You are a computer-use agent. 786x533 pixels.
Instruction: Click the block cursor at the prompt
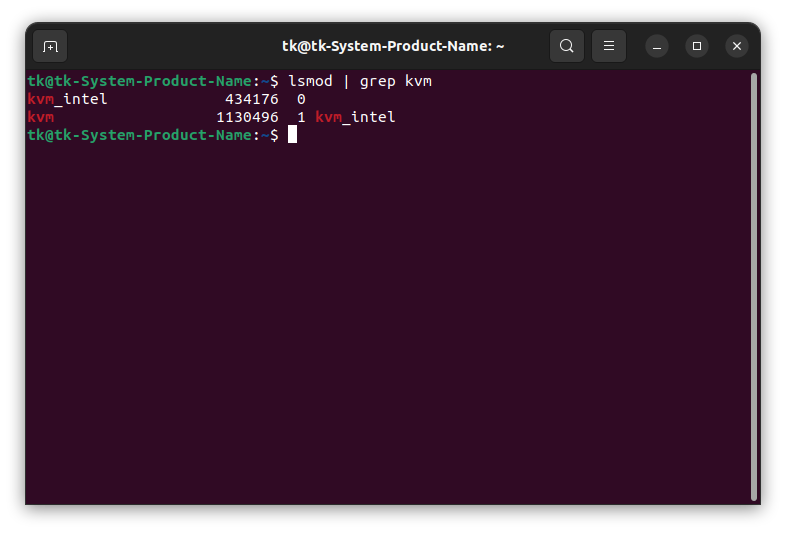292,135
